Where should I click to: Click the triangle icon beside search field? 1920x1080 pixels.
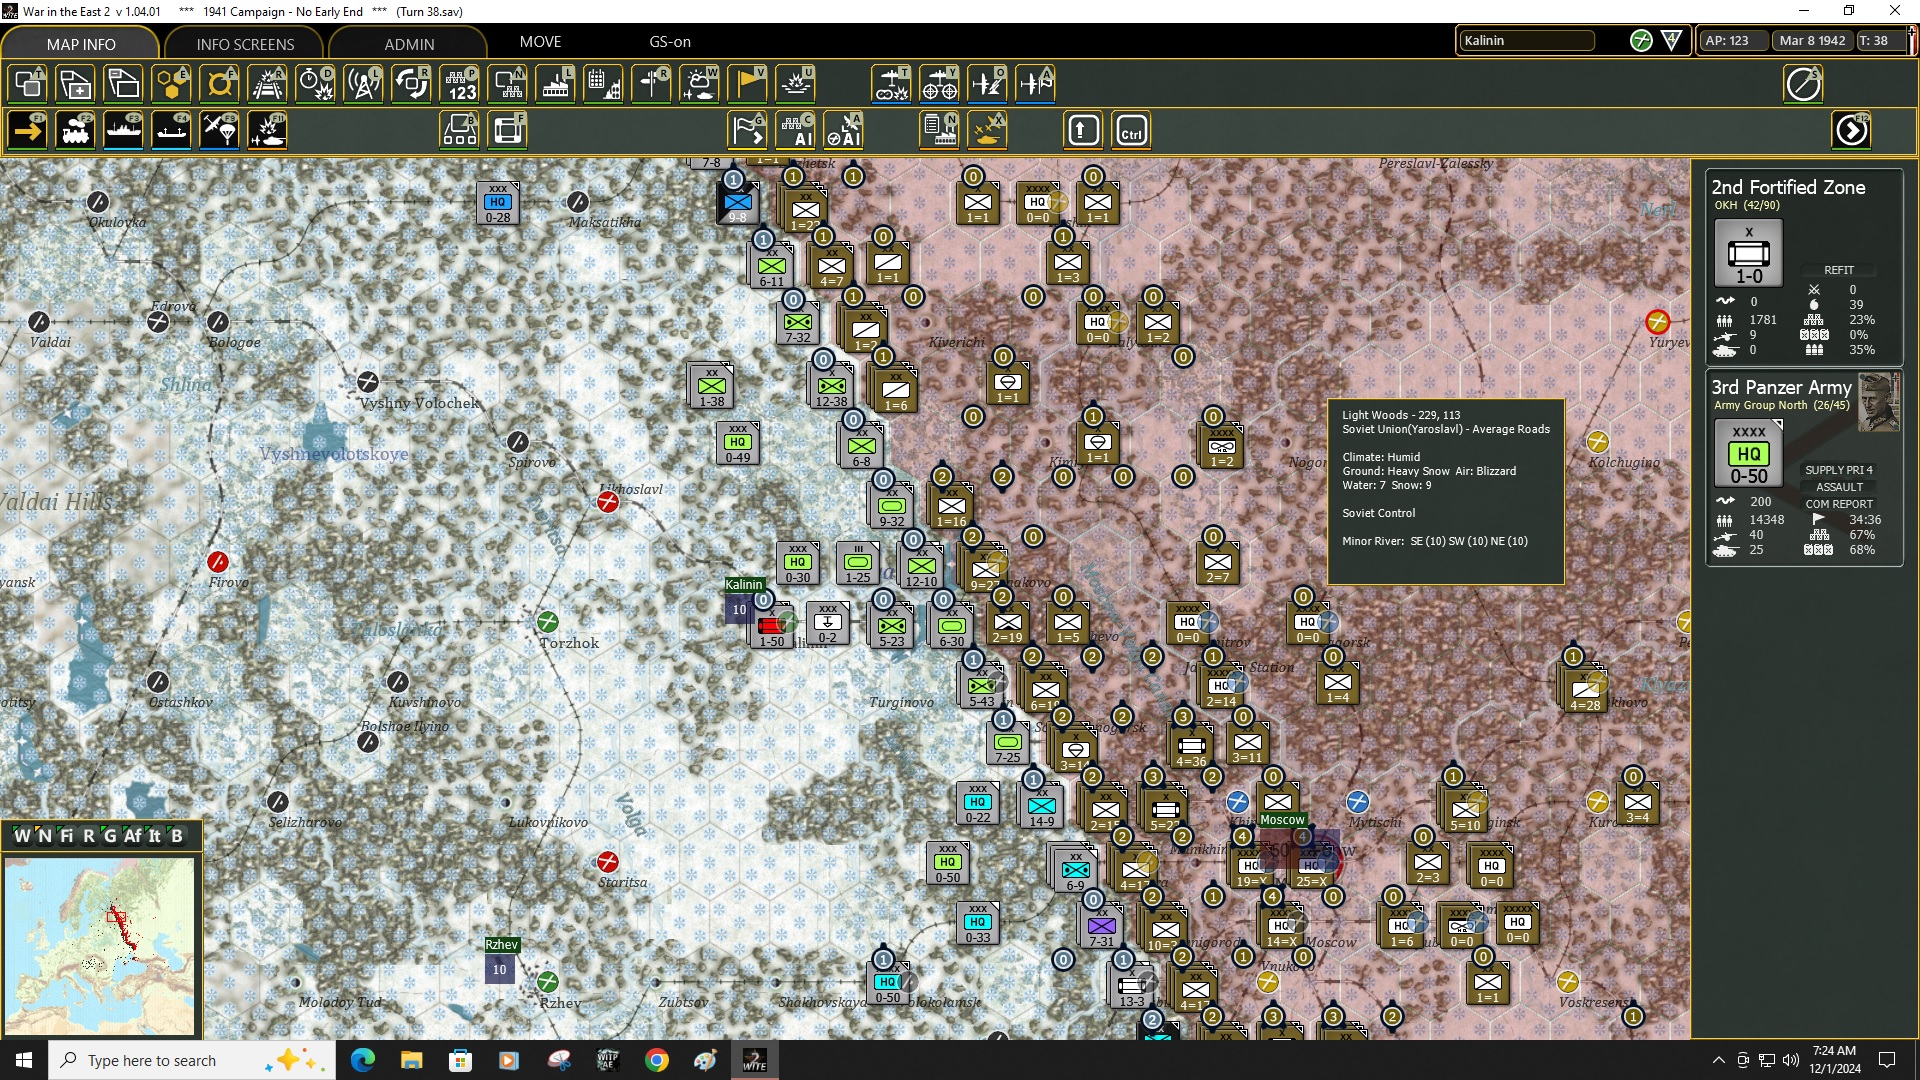click(x=1672, y=40)
